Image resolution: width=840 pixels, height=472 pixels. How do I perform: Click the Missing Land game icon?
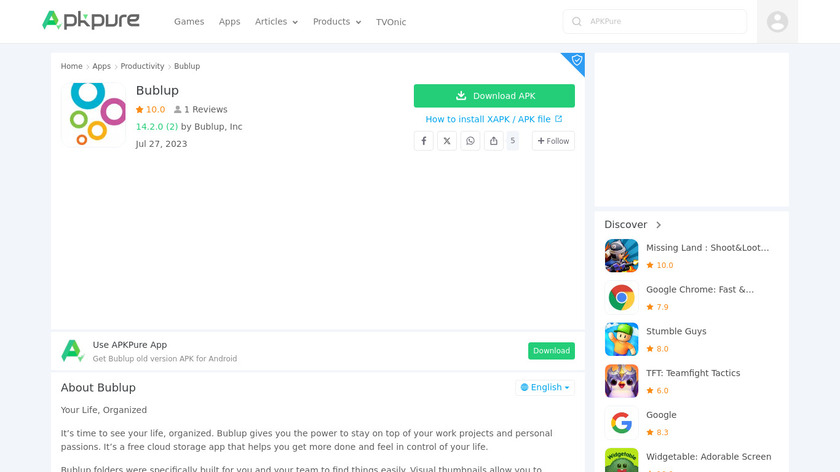coord(621,256)
